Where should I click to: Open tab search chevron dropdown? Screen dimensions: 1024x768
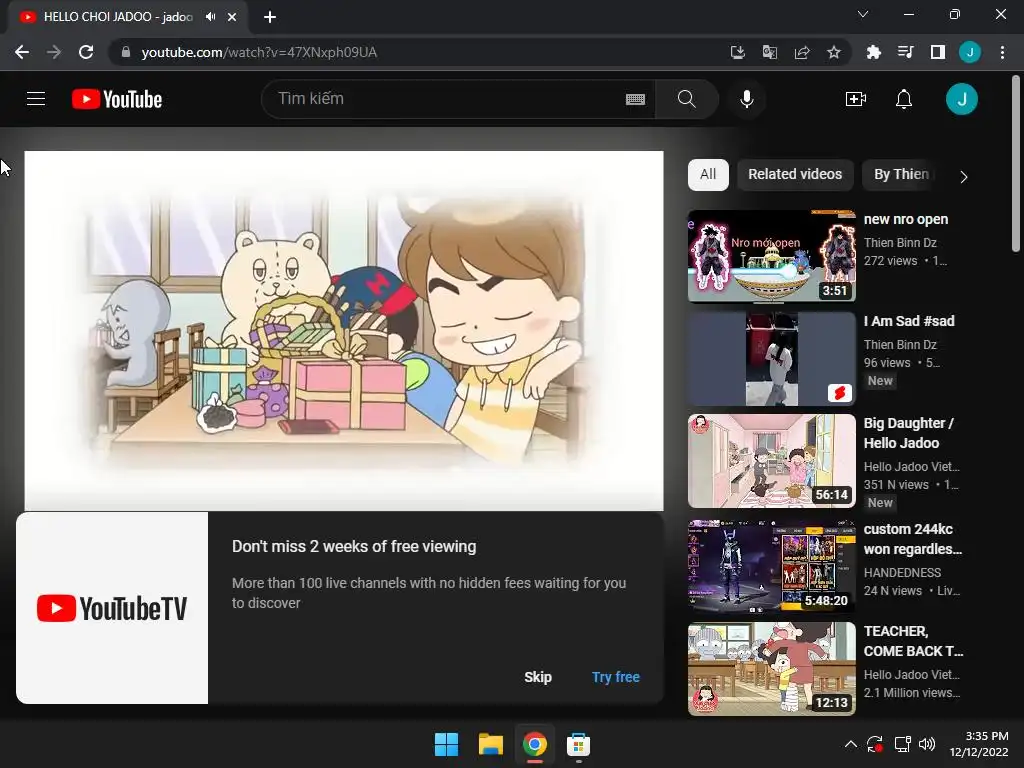(863, 14)
